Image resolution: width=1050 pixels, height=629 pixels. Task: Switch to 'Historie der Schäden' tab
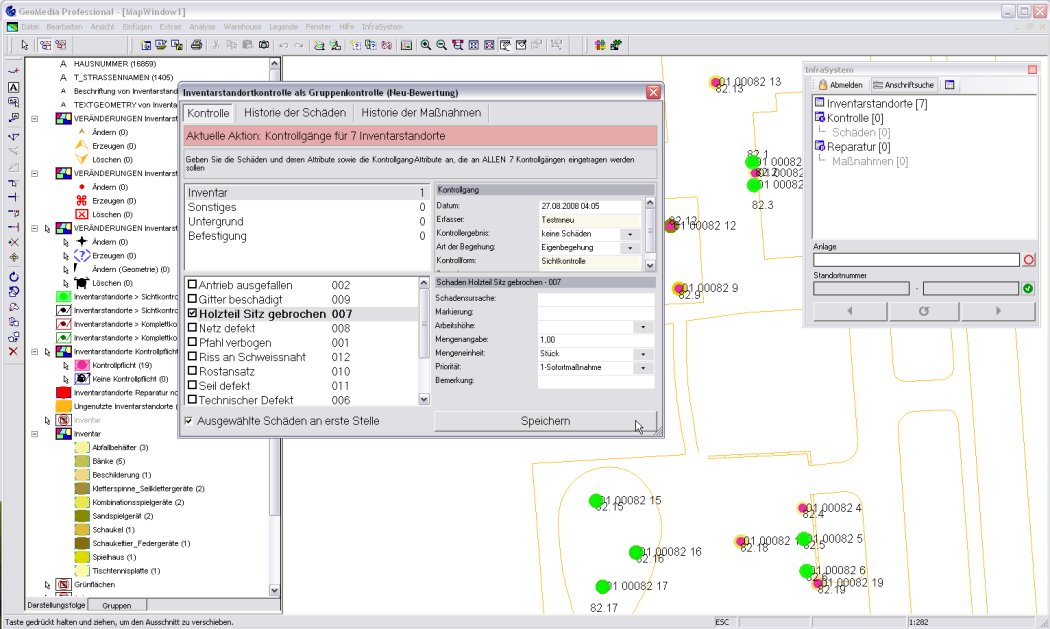295,113
